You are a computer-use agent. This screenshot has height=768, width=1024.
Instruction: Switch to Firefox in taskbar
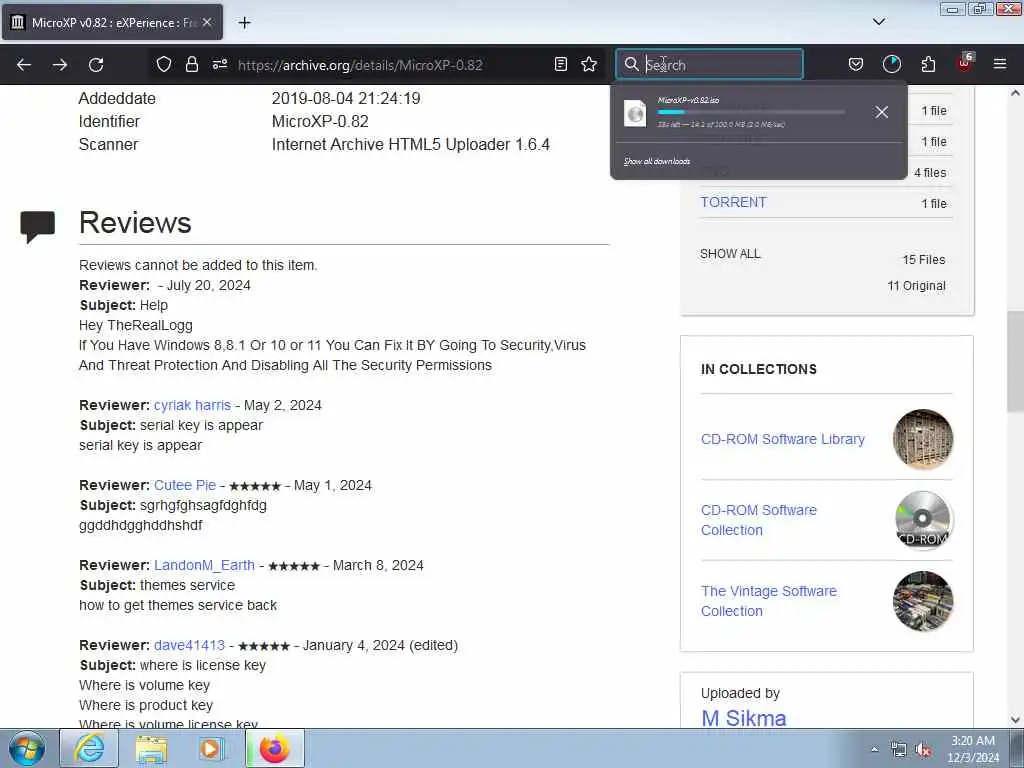coord(275,748)
